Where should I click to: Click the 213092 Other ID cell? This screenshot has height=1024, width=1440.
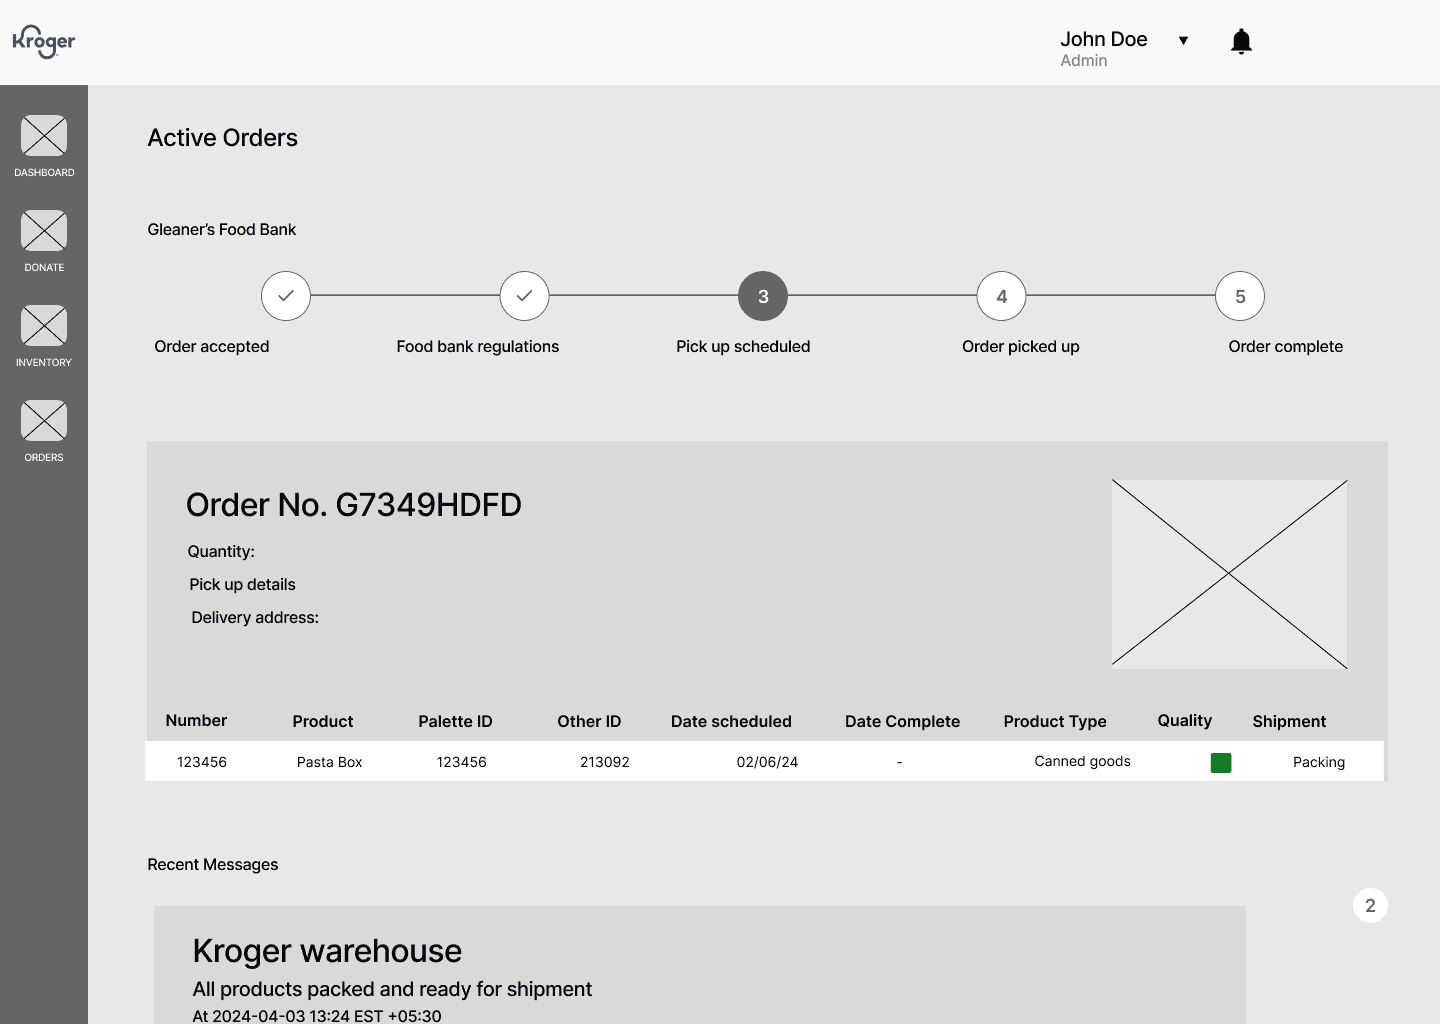tap(605, 762)
